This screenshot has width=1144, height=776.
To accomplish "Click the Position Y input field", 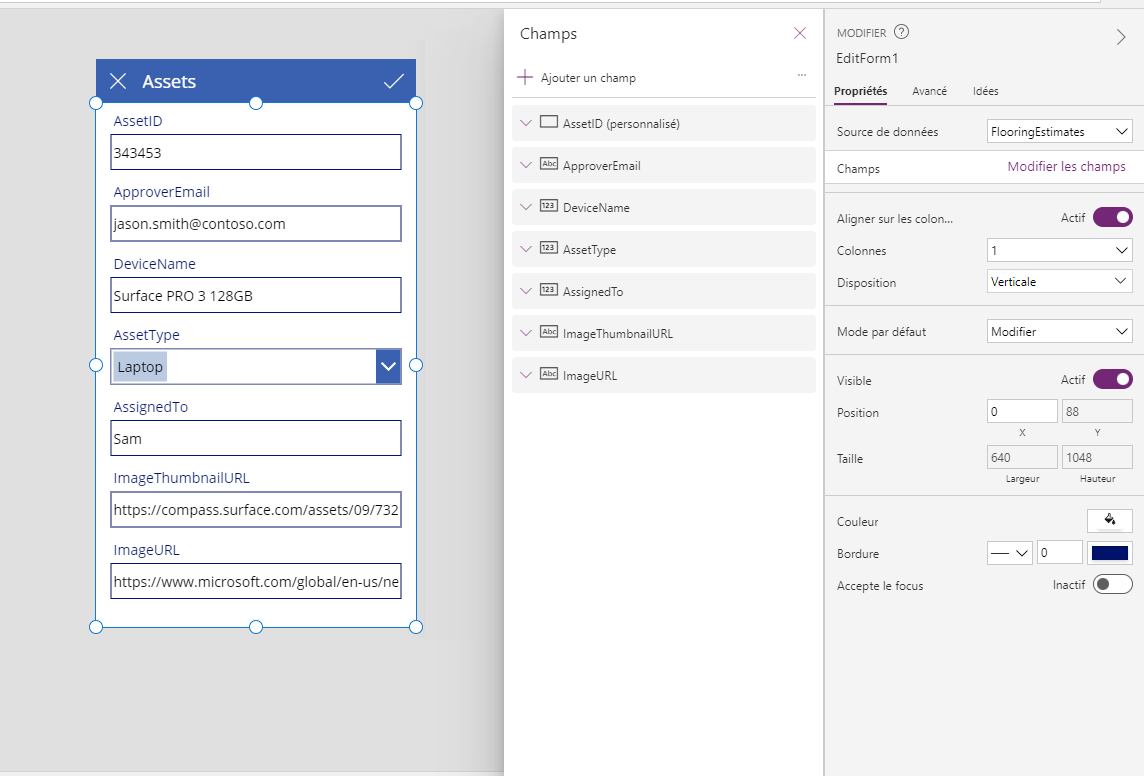I will 1097,411.
